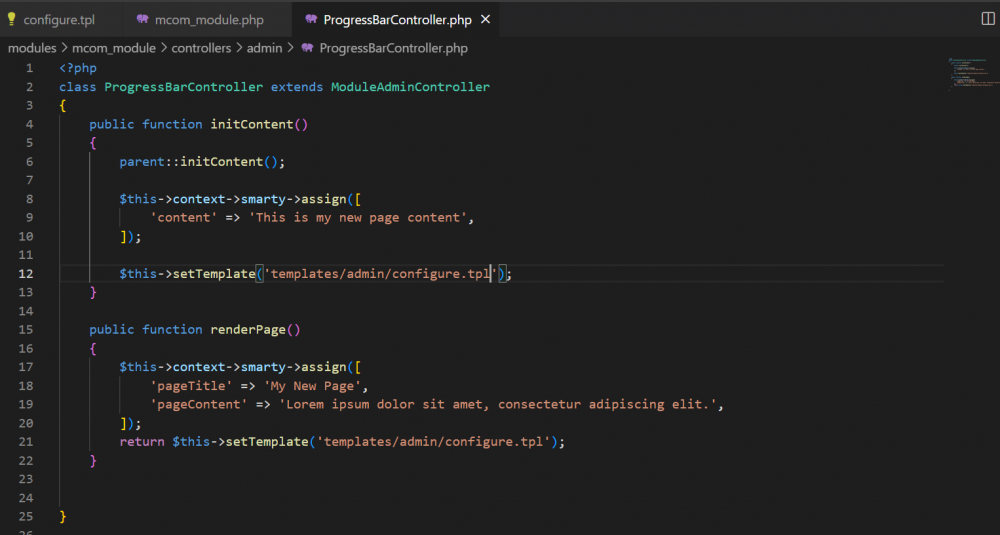This screenshot has width=1000, height=535.
Task: Click the '<?php' opening tag
Action: [x=78, y=68]
